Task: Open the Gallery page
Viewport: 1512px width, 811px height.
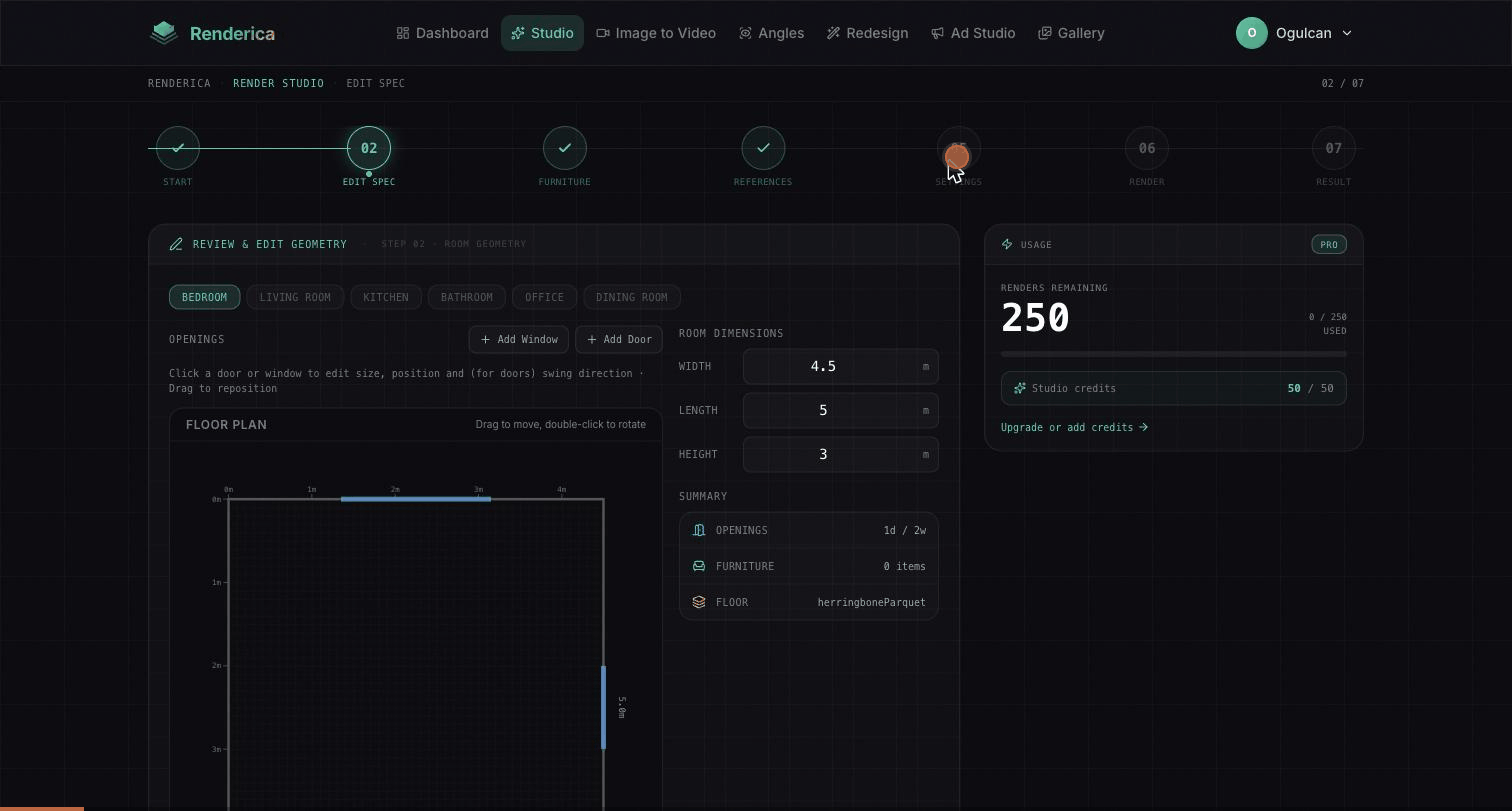Action: coord(1071,33)
